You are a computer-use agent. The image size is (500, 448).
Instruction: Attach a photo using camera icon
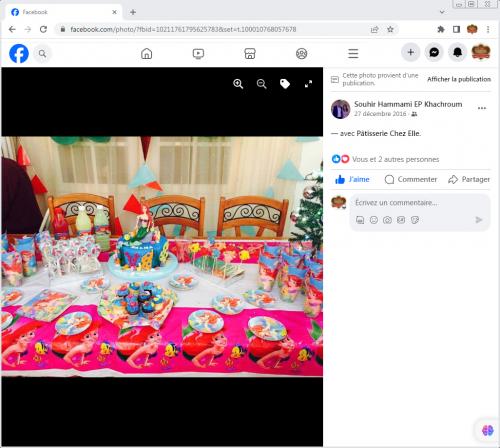coord(387,220)
